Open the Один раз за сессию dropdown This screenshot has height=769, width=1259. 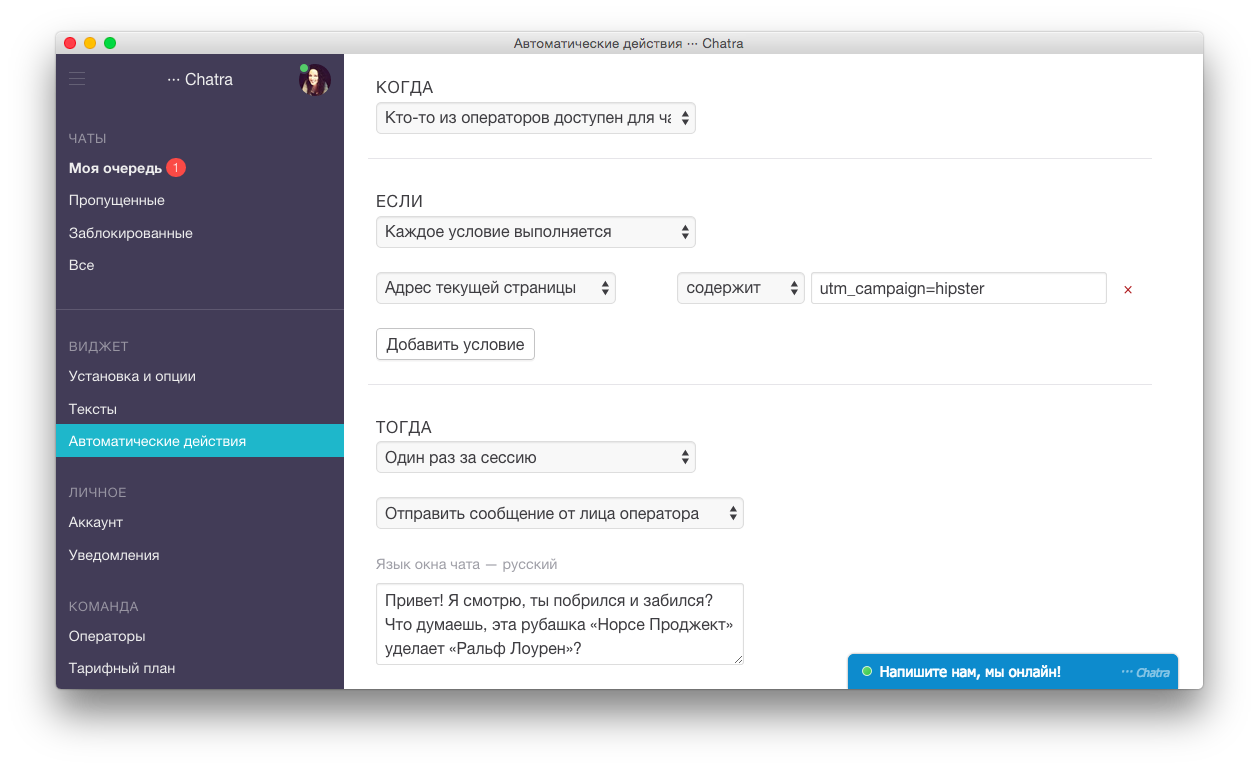[535, 458]
